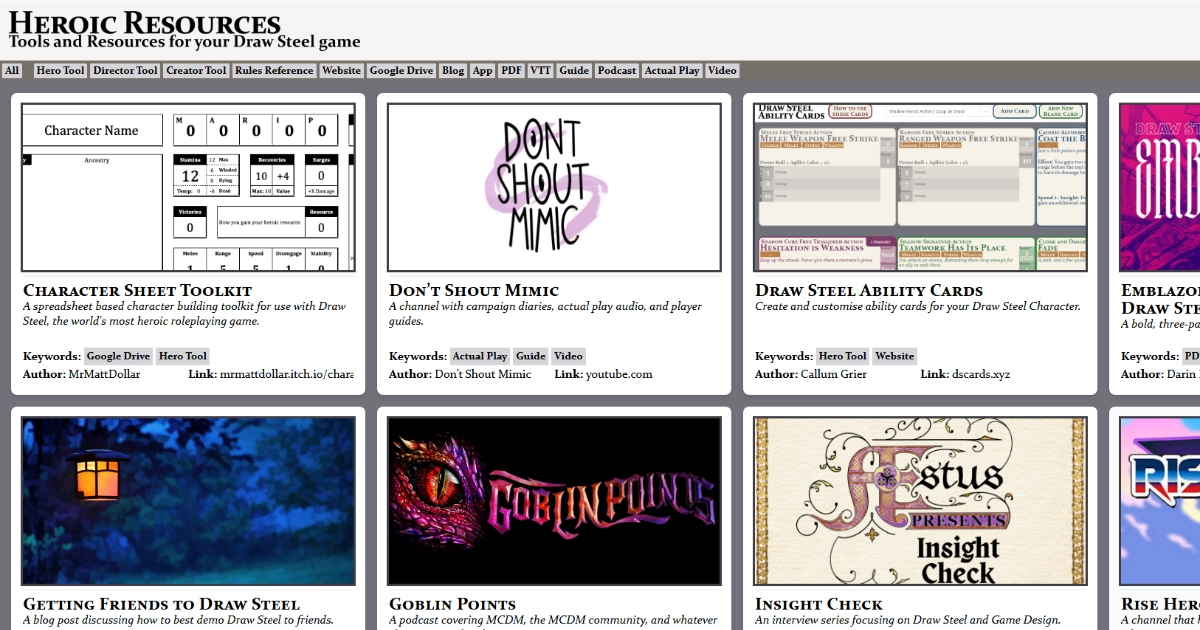Select the Actual Play filter

pyautogui.click(x=672, y=71)
